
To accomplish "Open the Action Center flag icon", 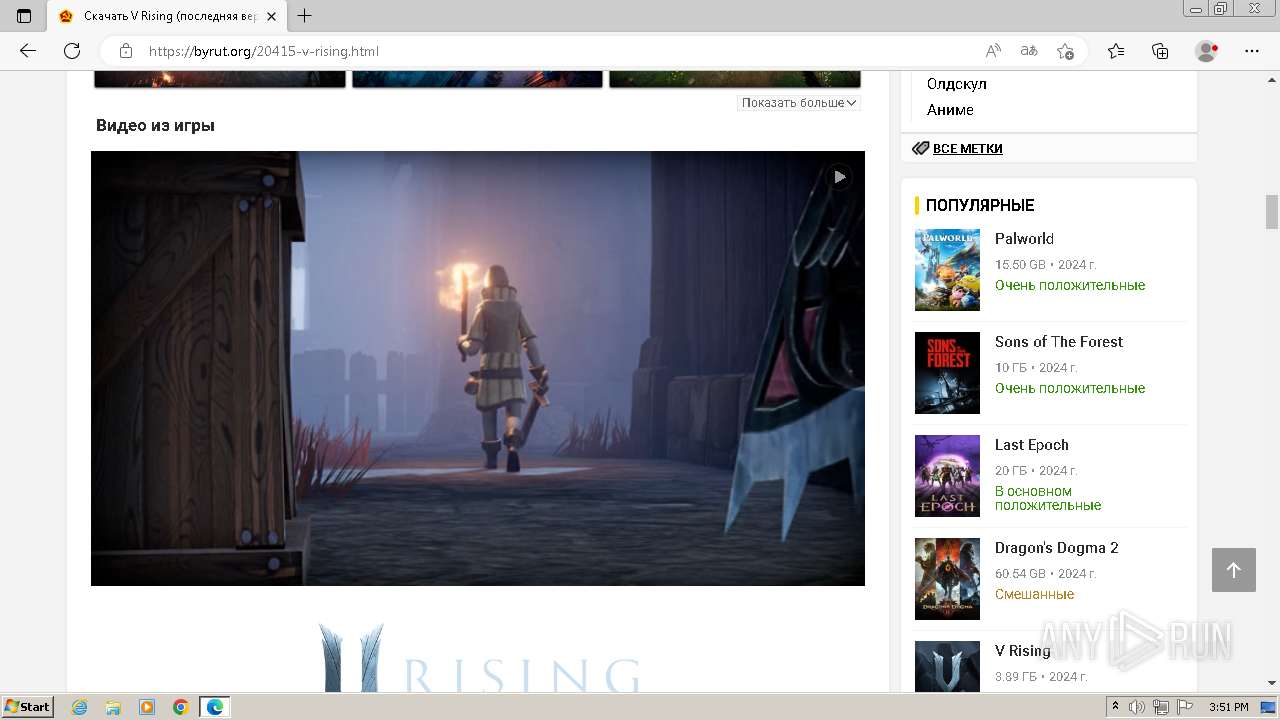I will coord(1185,707).
